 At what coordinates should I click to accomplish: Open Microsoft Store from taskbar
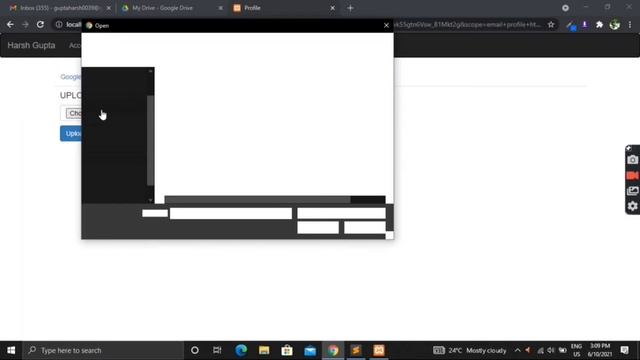click(287, 350)
